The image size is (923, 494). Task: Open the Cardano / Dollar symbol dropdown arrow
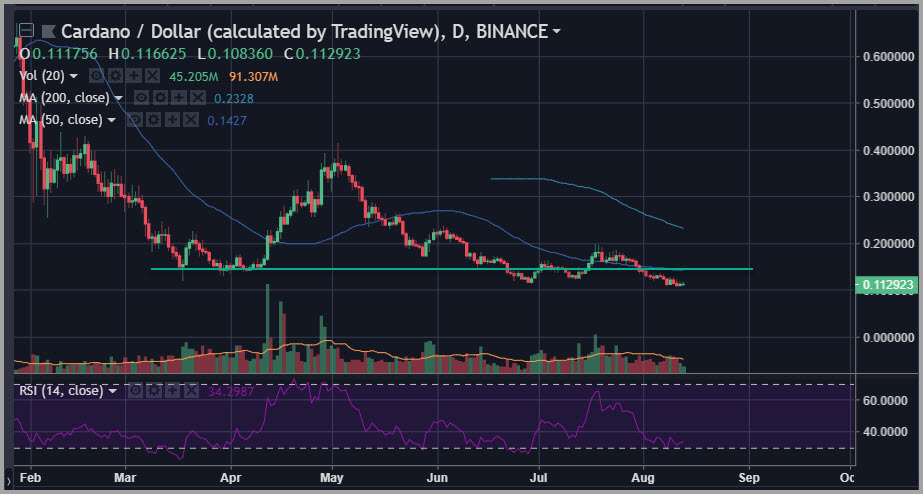556,31
